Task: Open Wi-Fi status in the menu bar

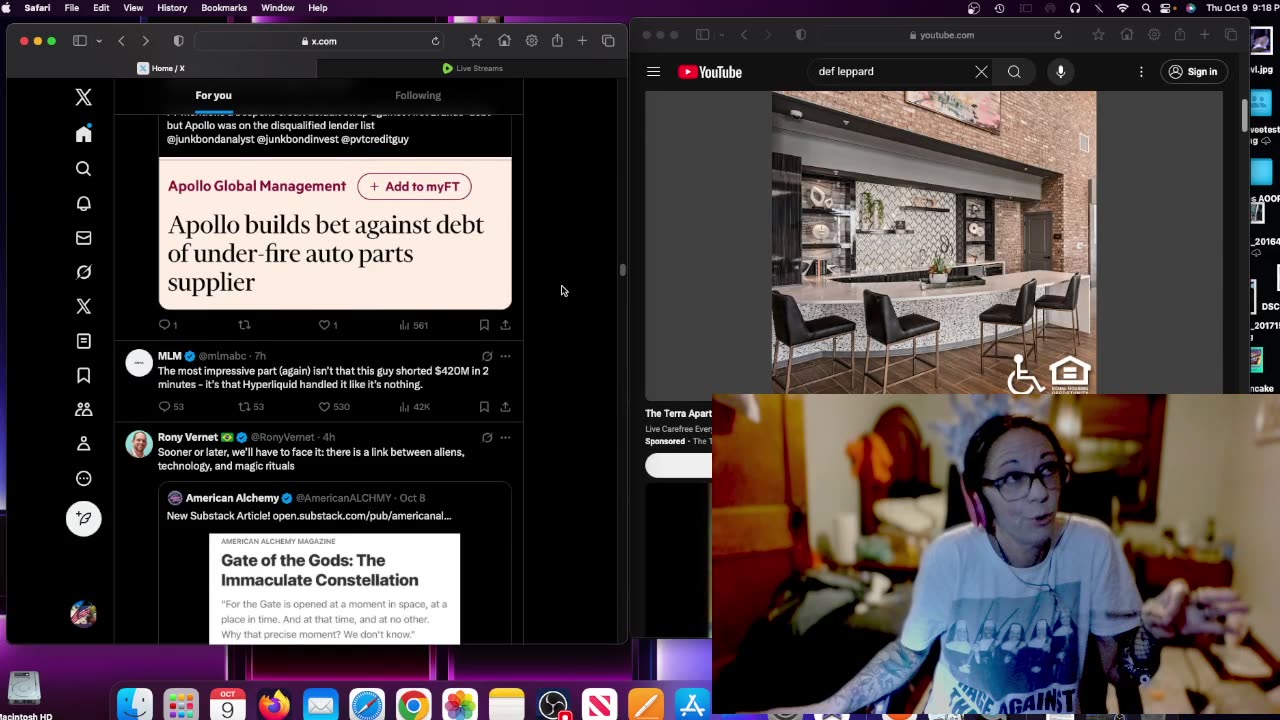Action: [1122, 8]
